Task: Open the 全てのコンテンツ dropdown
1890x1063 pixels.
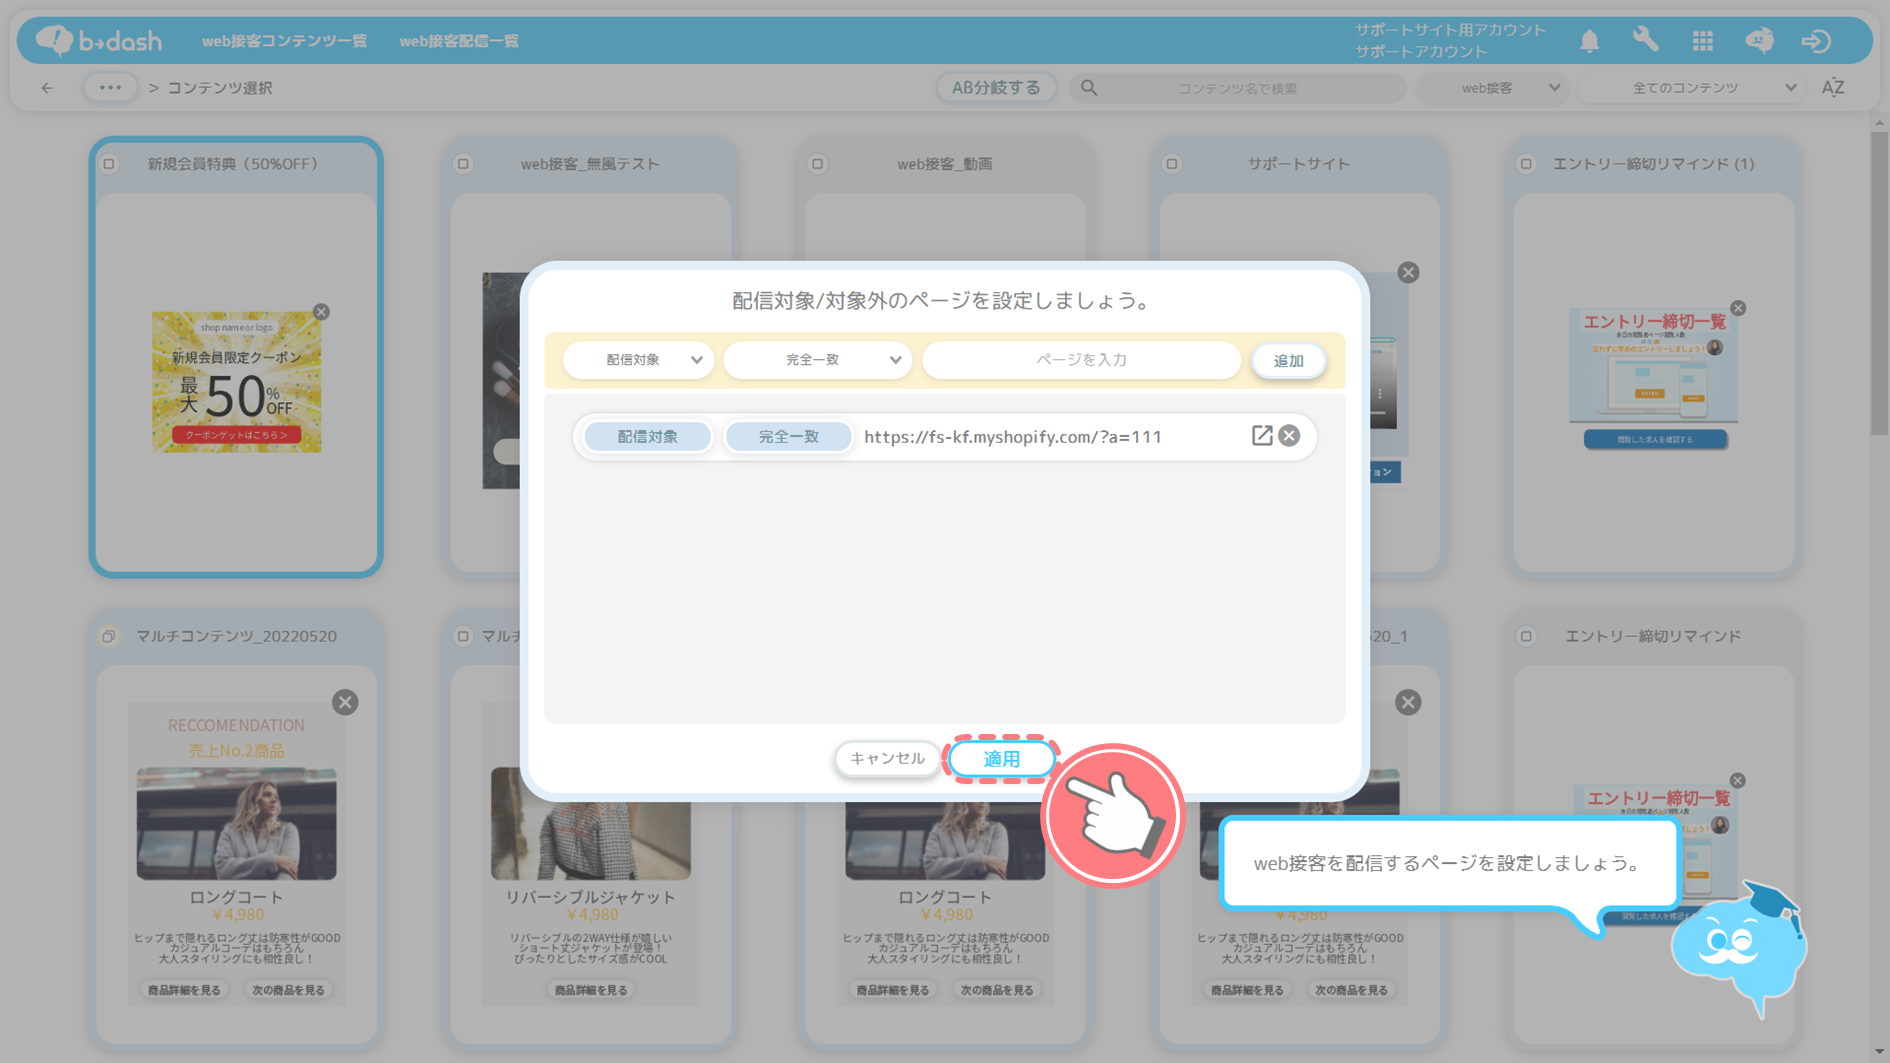Action: point(1692,88)
